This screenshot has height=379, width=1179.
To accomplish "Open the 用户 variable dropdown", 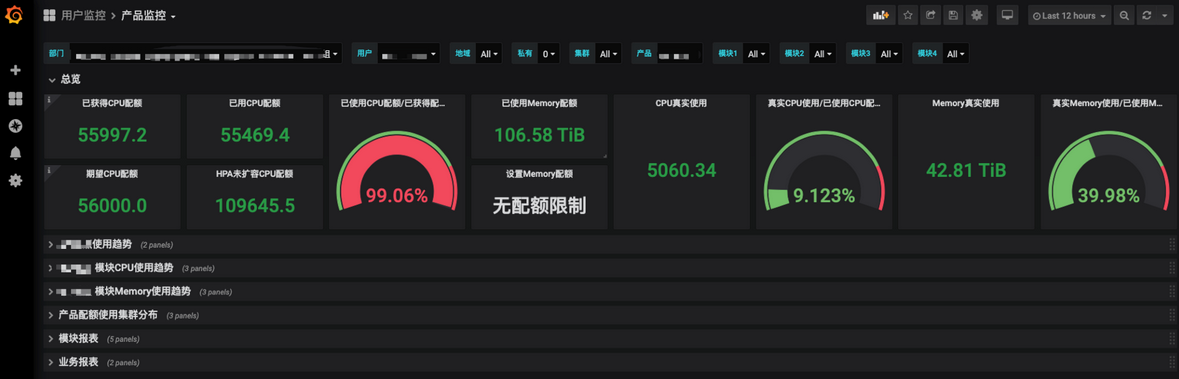I will tap(409, 53).
